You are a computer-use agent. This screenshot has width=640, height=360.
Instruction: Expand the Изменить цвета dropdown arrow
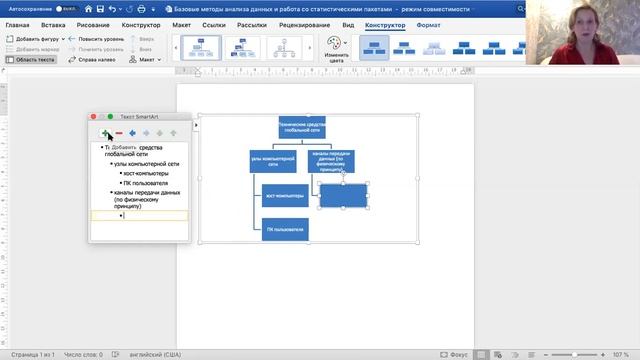tap(346, 43)
